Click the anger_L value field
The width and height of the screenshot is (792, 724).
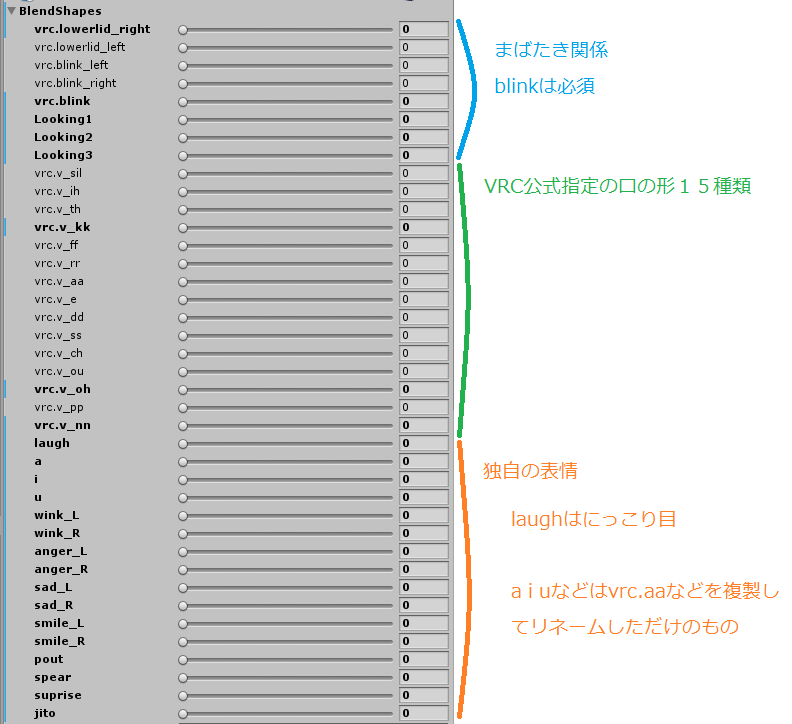pyautogui.click(x=423, y=552)
